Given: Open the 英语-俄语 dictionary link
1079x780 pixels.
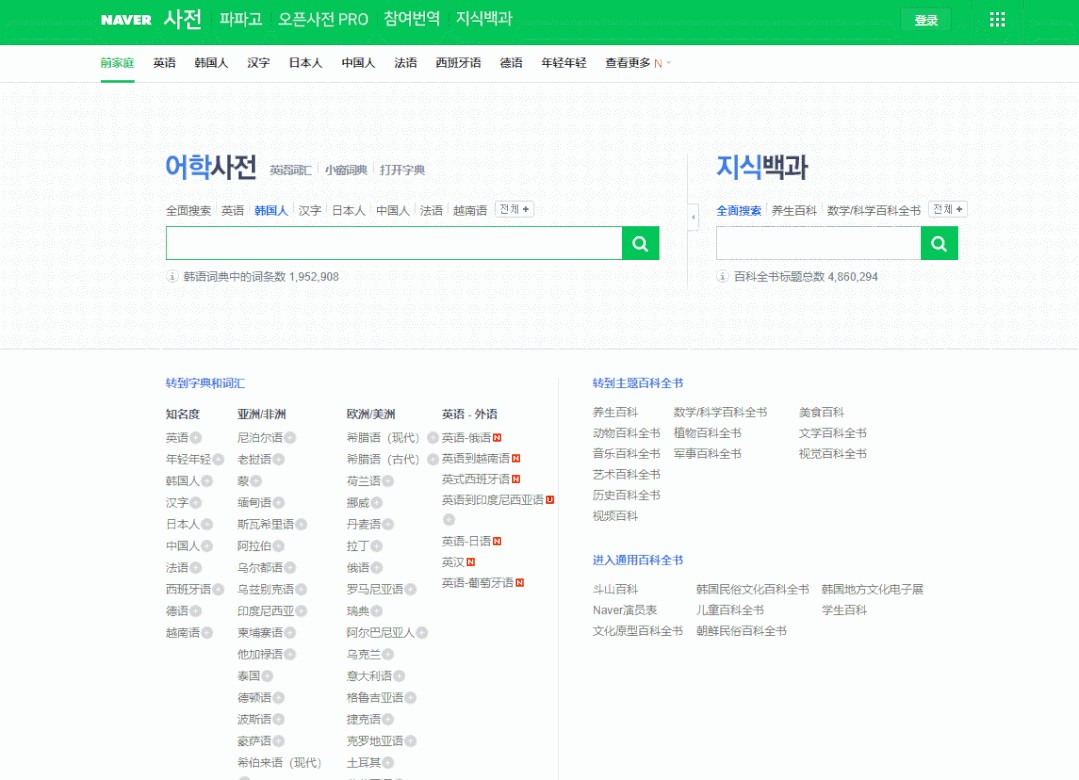Looking at the screenshot, I should point(466,438).
